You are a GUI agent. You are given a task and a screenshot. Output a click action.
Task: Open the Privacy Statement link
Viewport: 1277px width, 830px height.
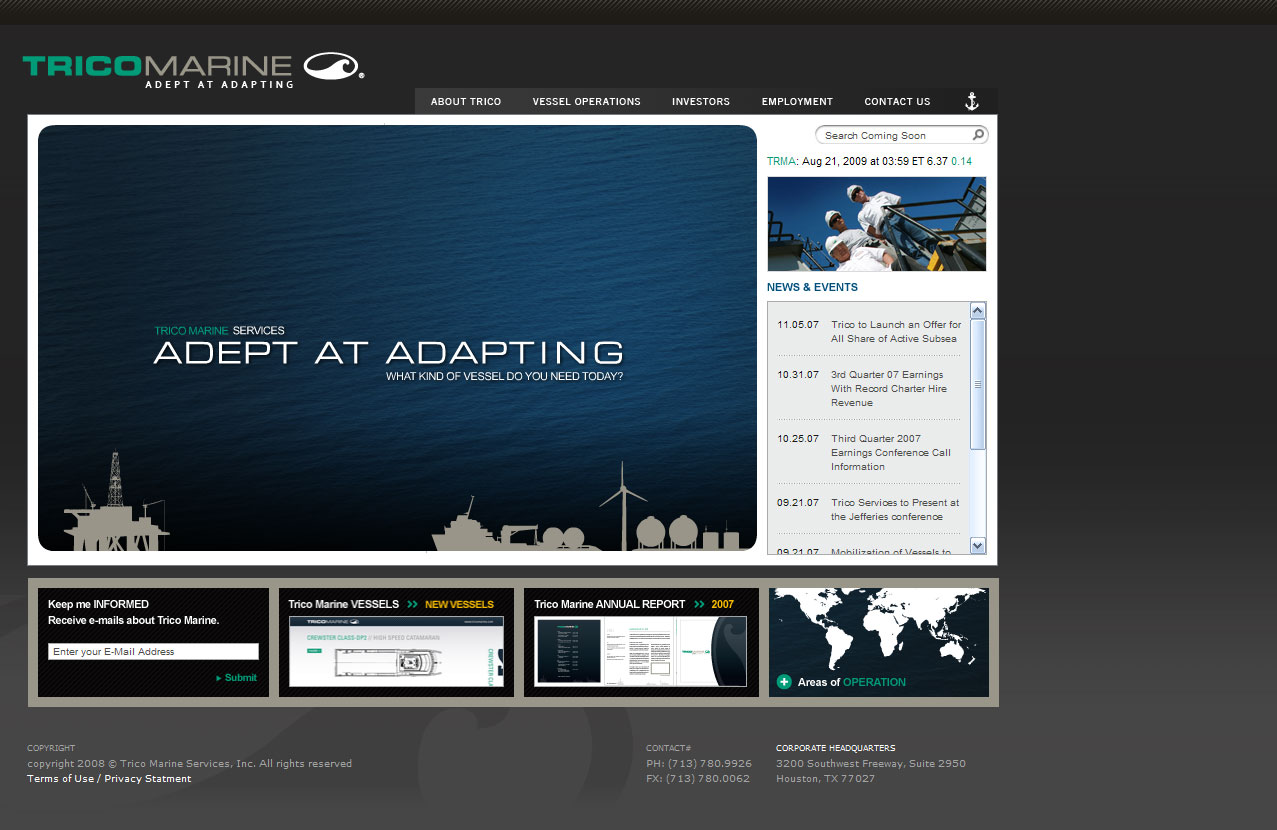tap(148, 779)
